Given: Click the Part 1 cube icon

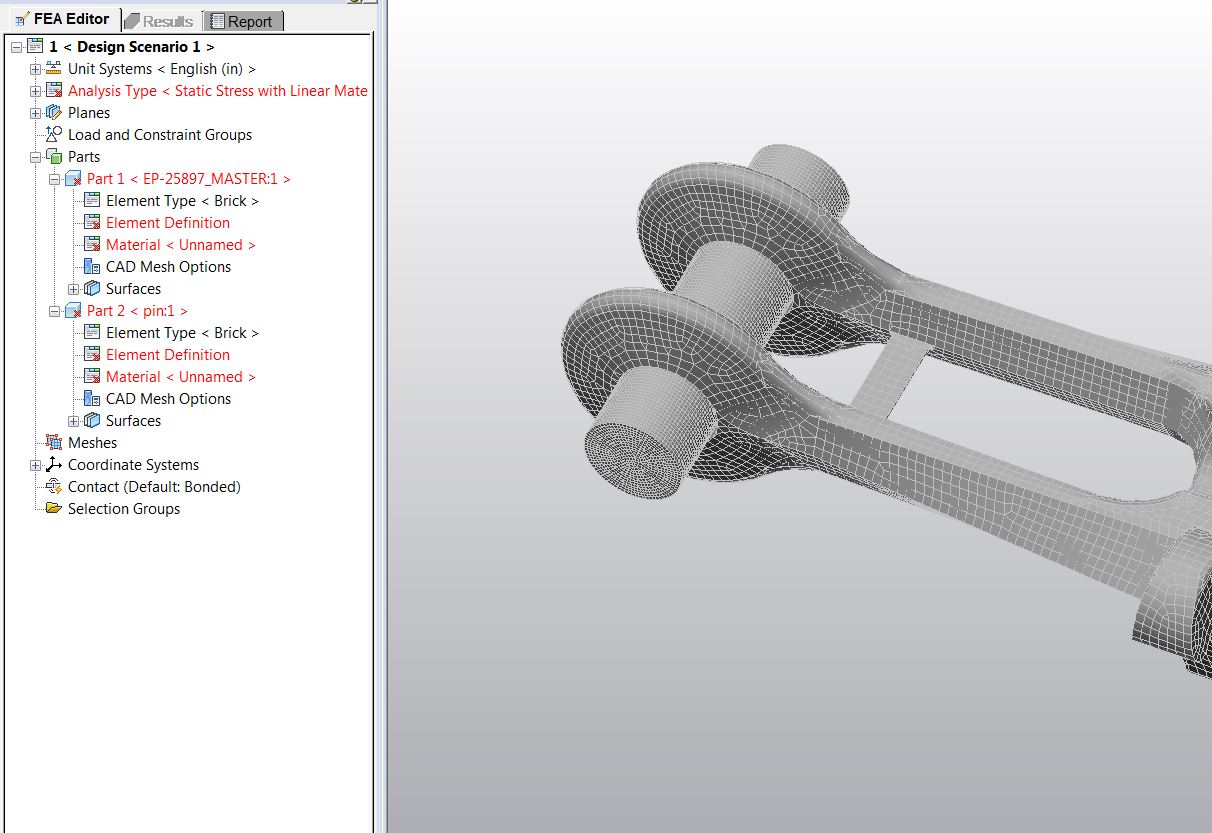Looking at the screenshot, I should coord(73,178).
